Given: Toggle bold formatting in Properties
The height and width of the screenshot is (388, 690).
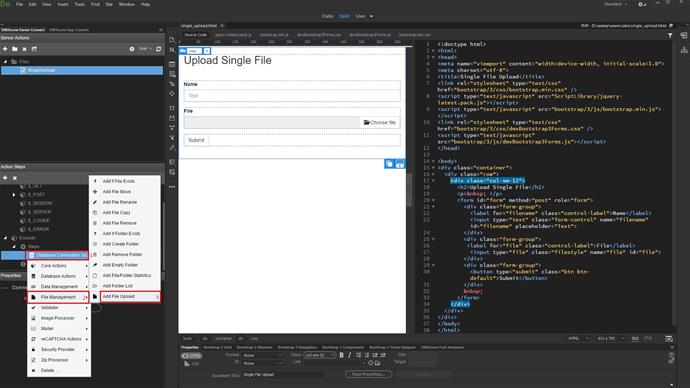Looking at the screenshot, I should [341, 355].
